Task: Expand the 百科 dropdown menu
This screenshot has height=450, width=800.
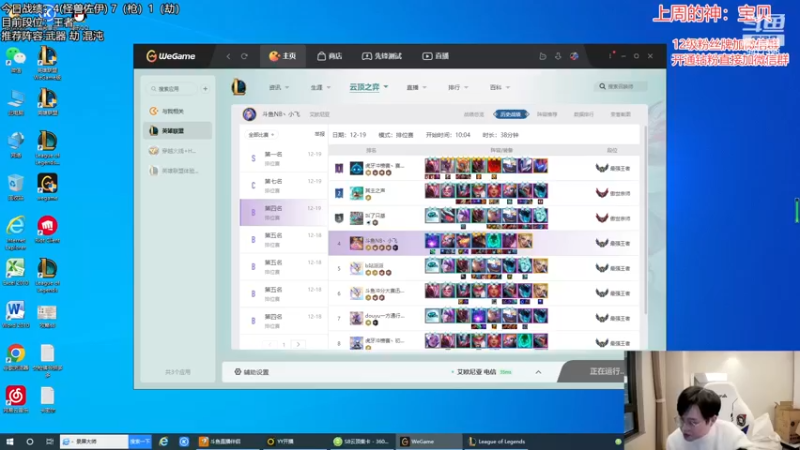Action: coord(499,87)
